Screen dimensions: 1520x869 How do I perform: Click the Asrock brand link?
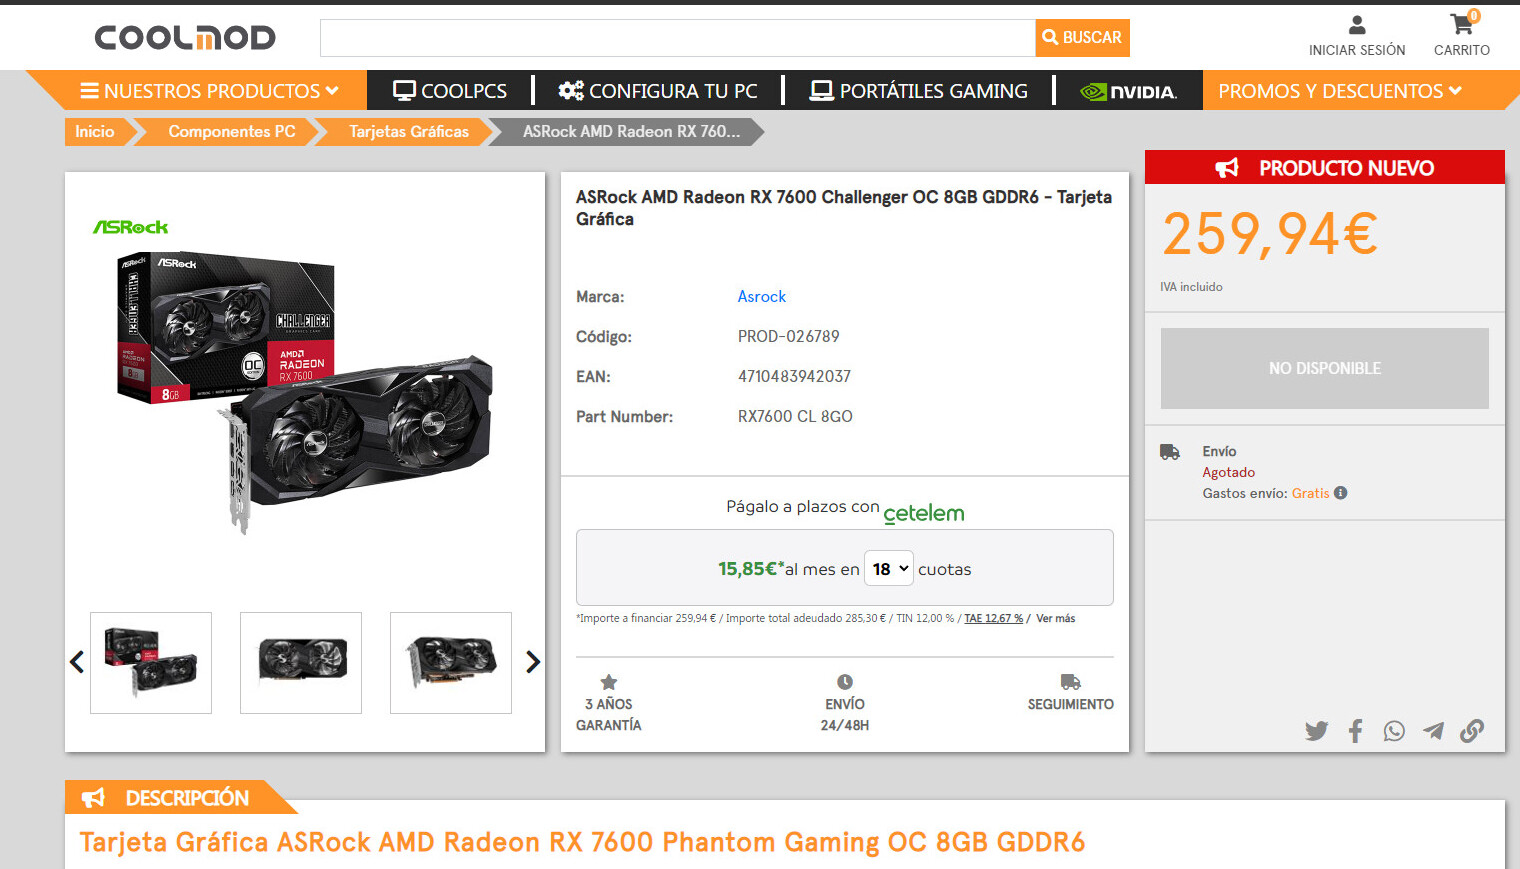pos(762,297)
